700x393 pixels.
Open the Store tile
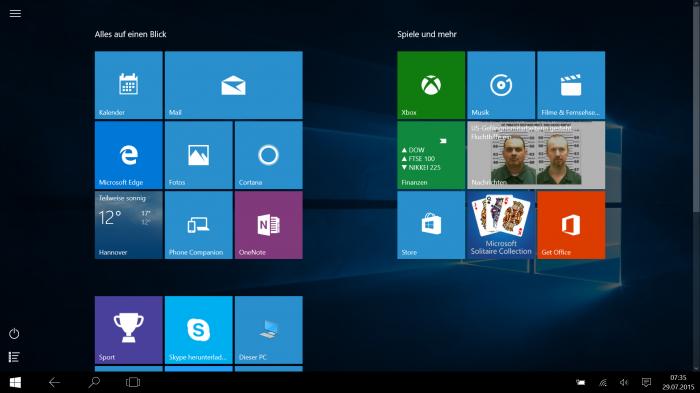(431, 225)
